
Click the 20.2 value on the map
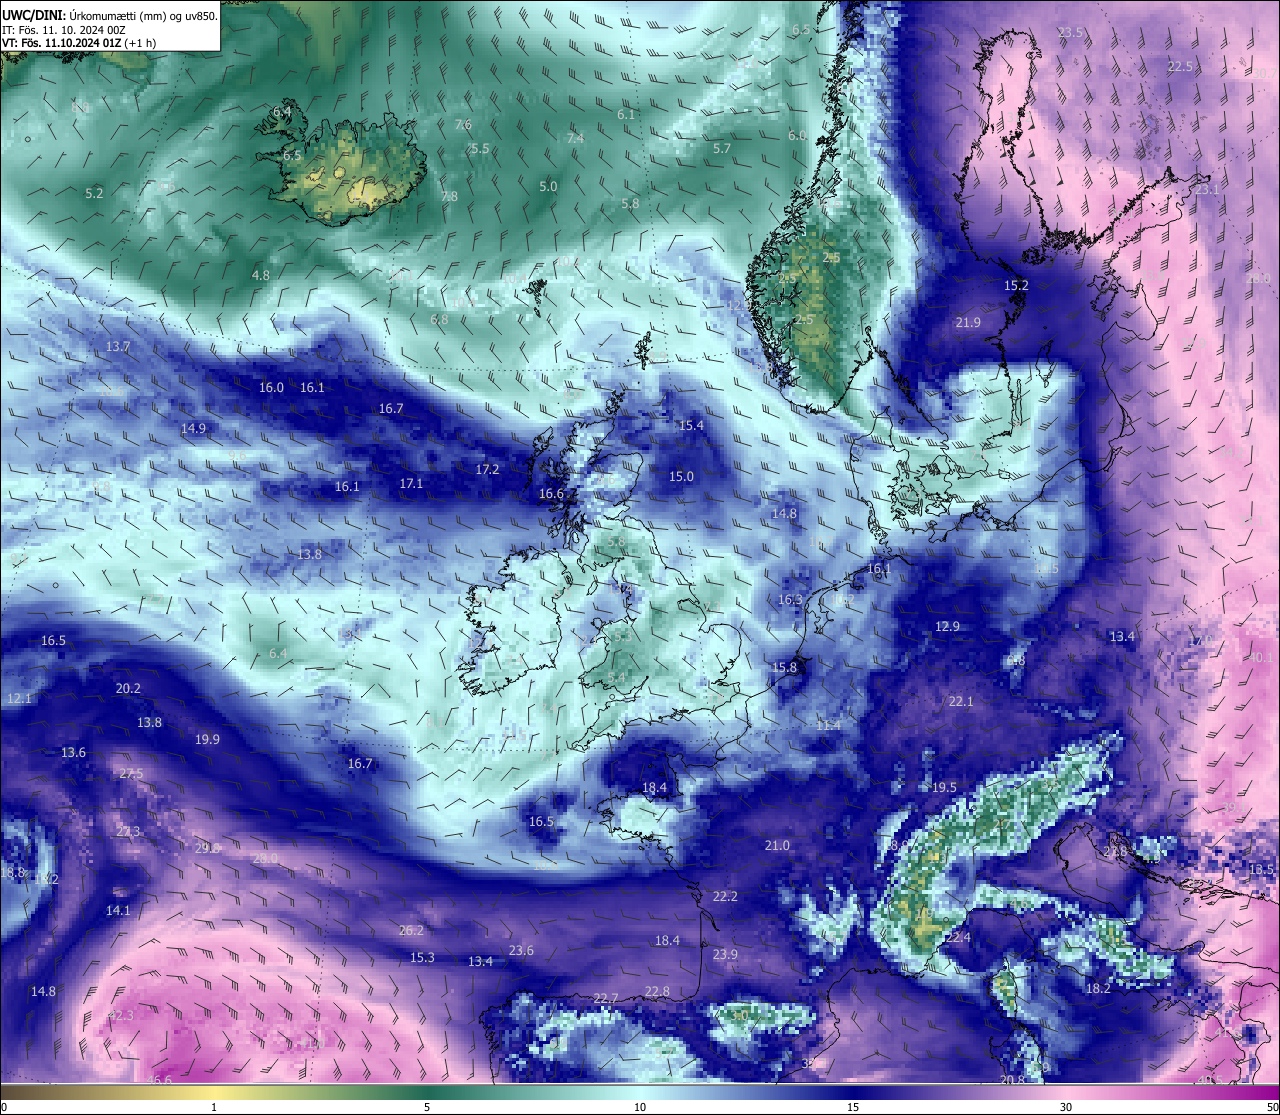pos(128,688)
